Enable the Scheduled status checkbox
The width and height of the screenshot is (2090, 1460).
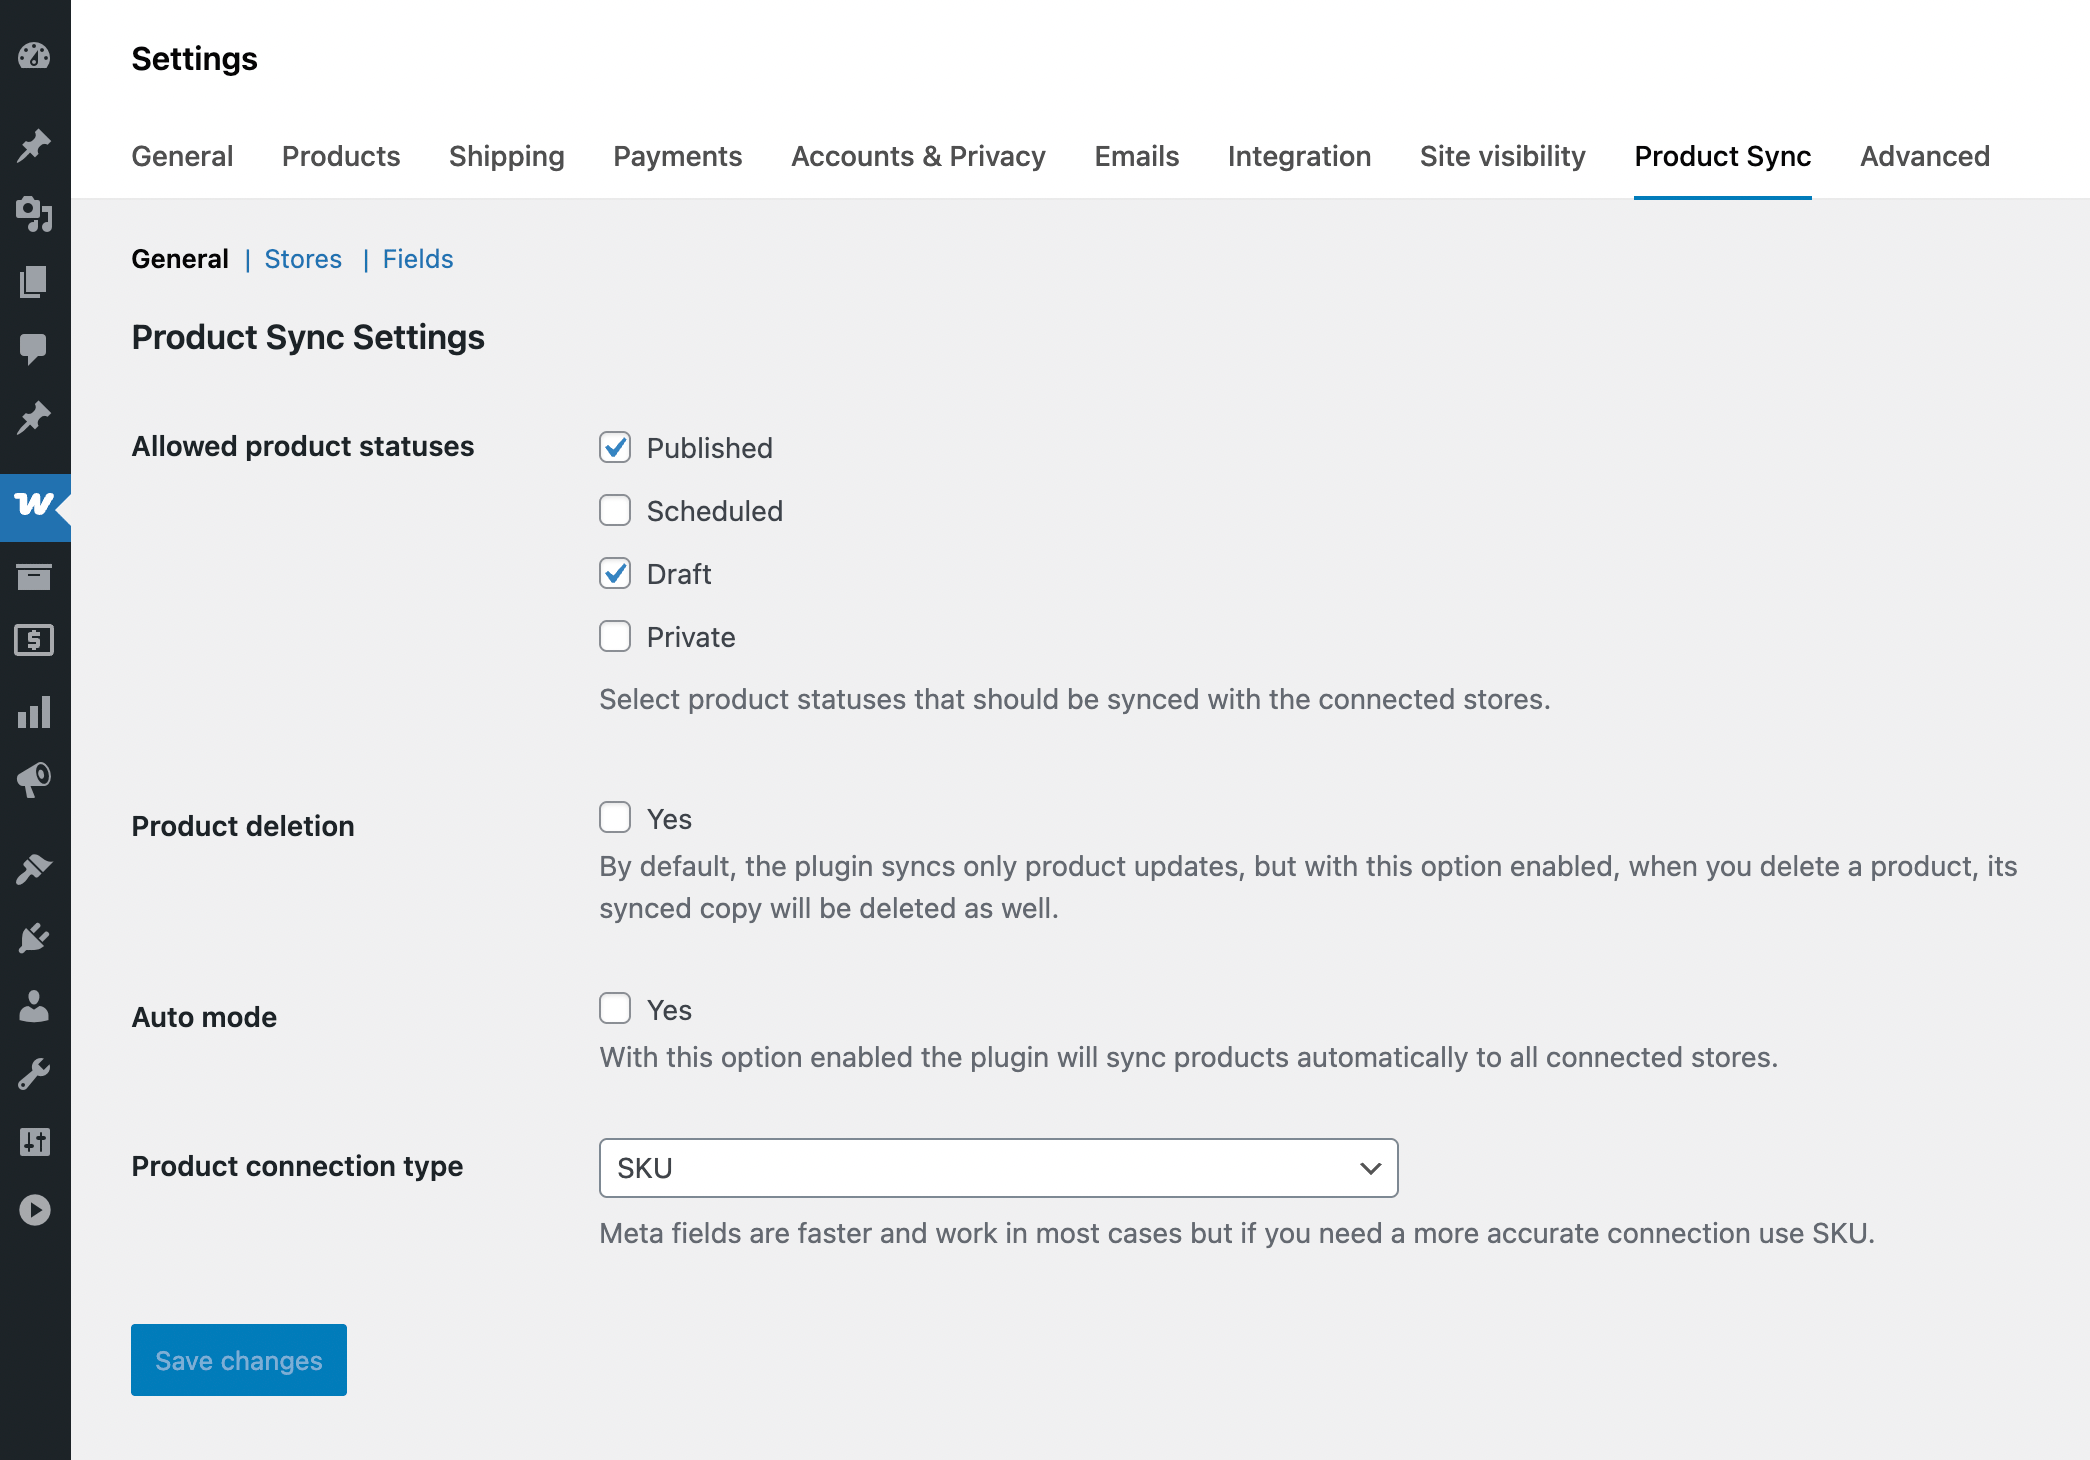pos(615,510)
